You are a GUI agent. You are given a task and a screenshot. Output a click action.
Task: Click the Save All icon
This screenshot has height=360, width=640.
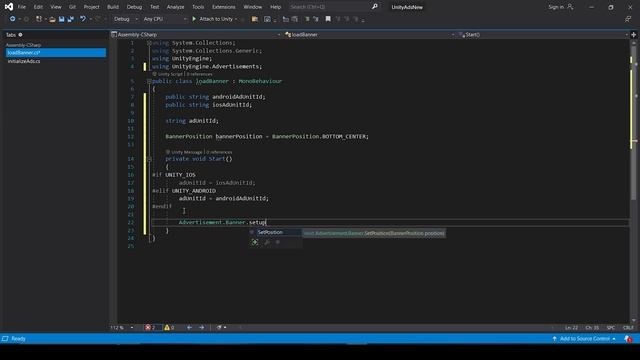click(x=71, y=19)
